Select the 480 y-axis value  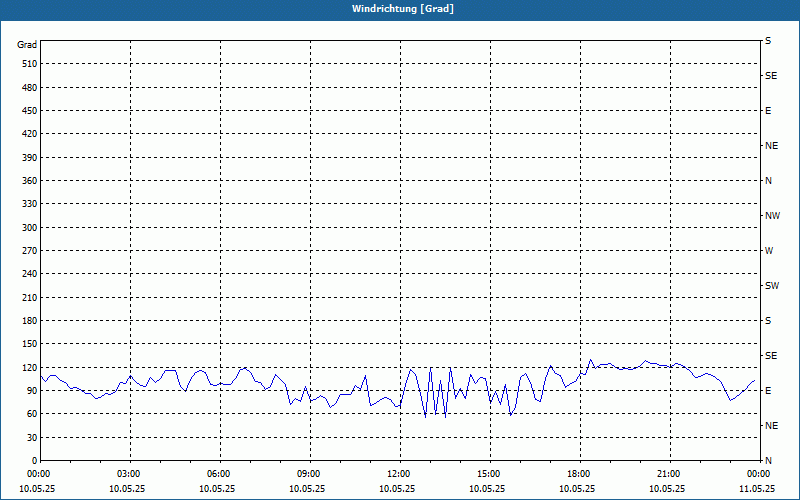point(30,88)
